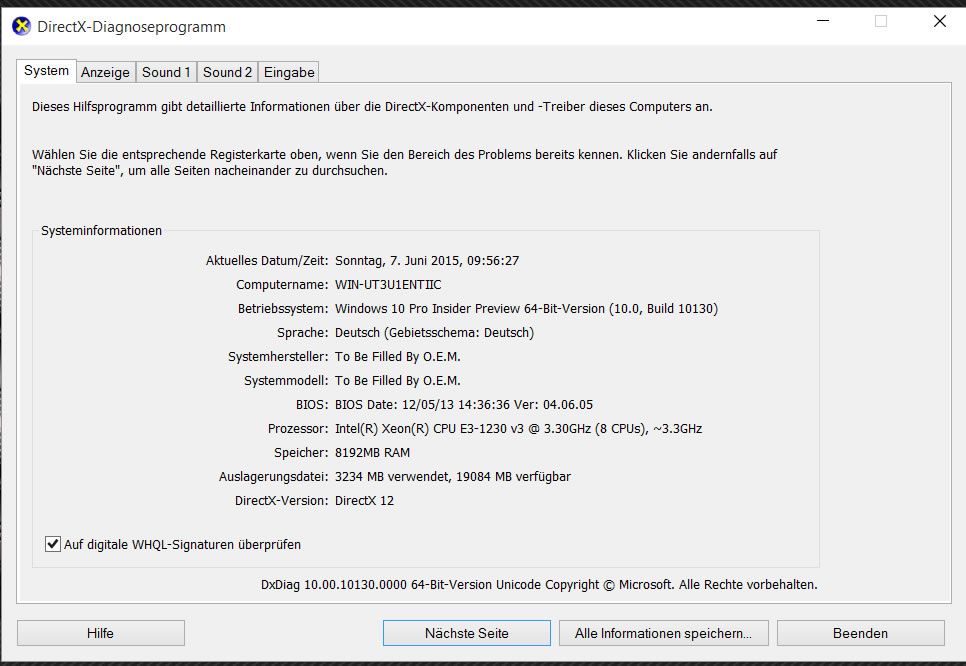Open the Sound 1 tab
Screen dimensions: 966x666
point(166,72)
